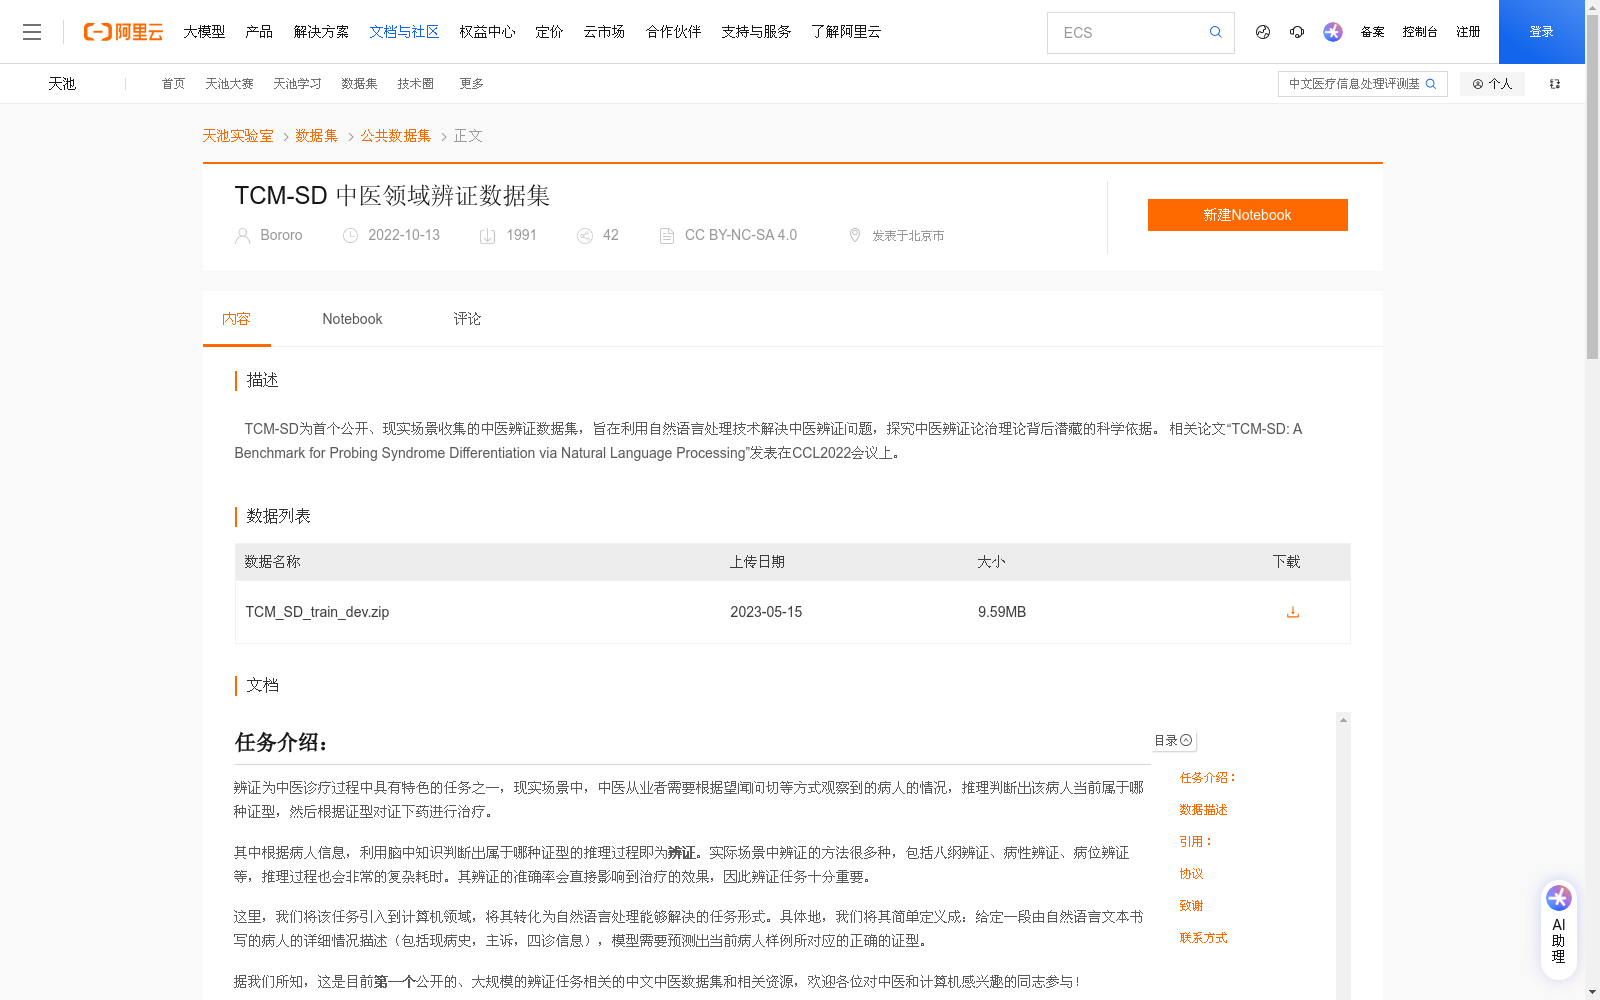Click the download count icon beside 1991
The height and width of the screenshot is (1000, 1600).
pyautogui.click(x=488, y=236)
